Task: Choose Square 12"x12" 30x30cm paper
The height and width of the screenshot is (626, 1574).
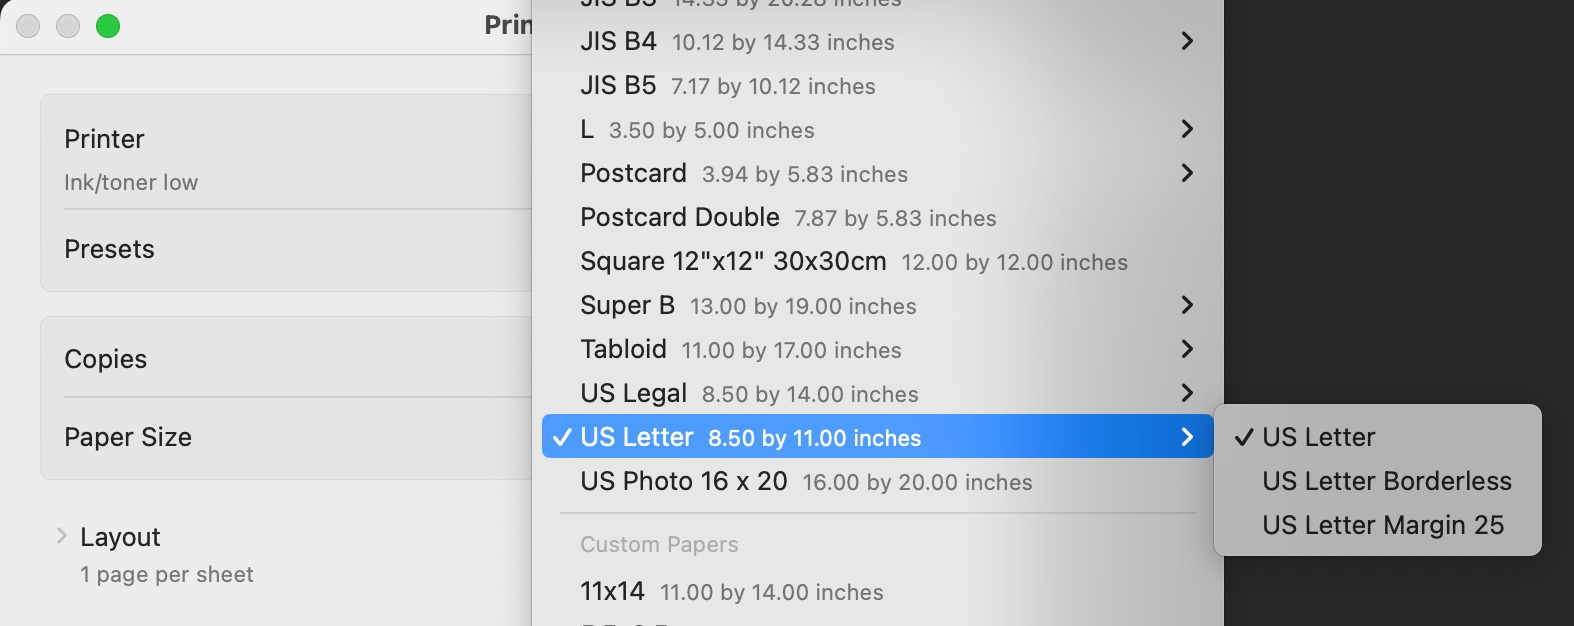Action: (853, 262)
